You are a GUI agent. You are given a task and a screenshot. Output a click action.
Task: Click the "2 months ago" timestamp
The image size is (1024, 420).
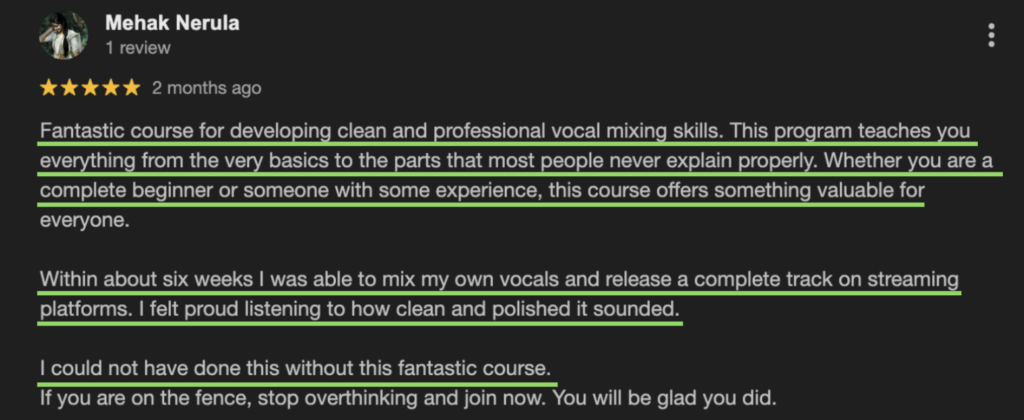(x=206, y=88)
